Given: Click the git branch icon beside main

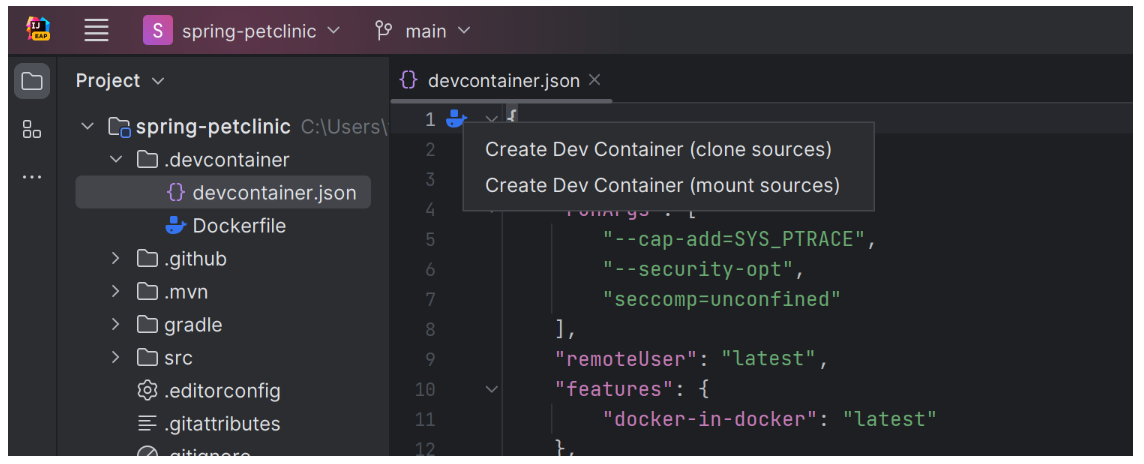Looking at the screenshot, I should (x=383, y=31).
